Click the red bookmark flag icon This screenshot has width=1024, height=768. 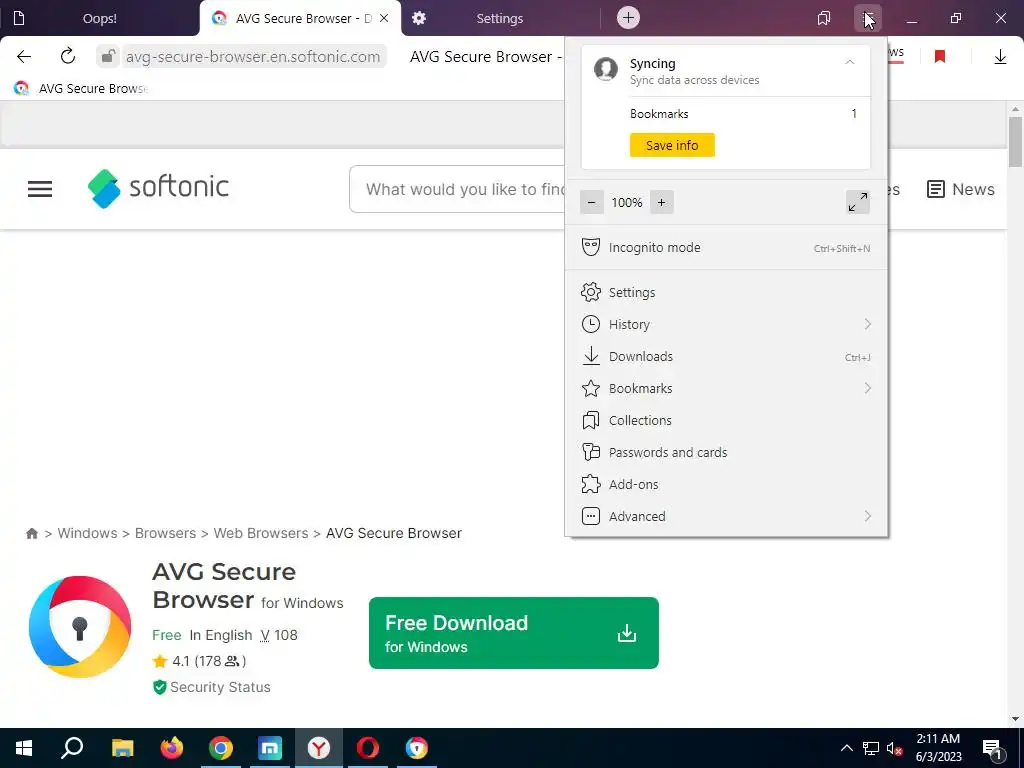[x=940, y=57]
